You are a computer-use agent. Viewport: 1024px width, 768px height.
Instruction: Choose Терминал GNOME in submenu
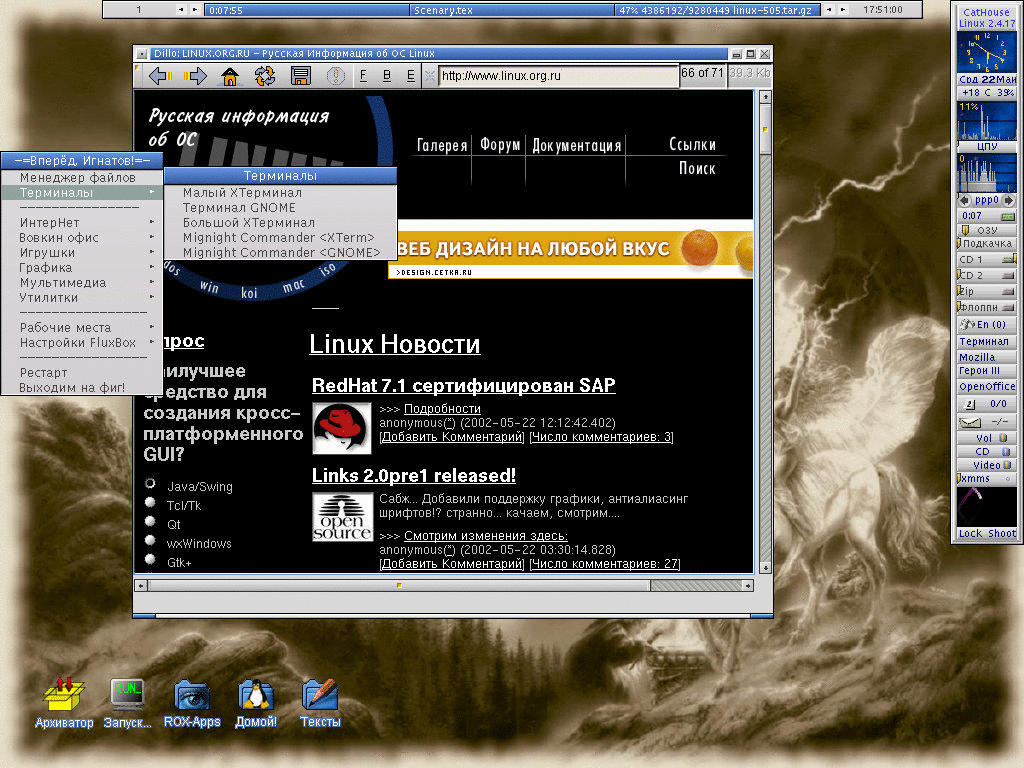(280, 208)
